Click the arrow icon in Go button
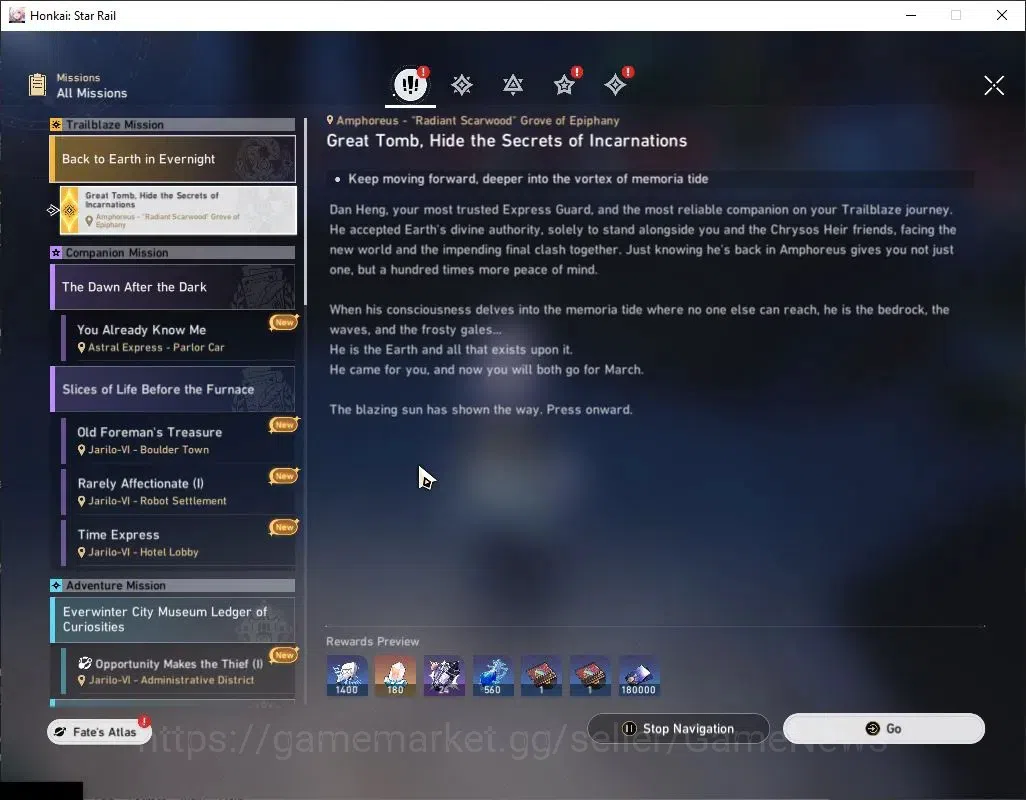The image size is (1026, 800). pos(872,728)
